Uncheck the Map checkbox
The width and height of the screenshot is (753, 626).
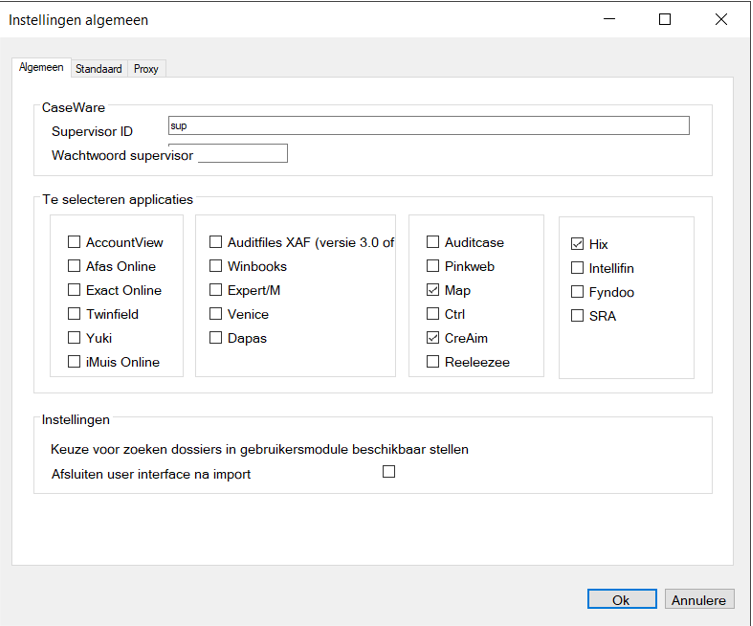coord(433,289)
